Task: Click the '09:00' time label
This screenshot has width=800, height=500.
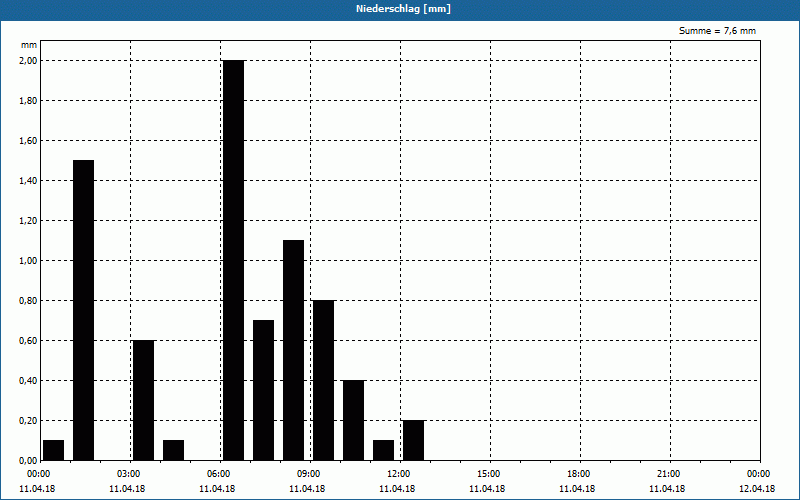Action: [x=311, y=474]
